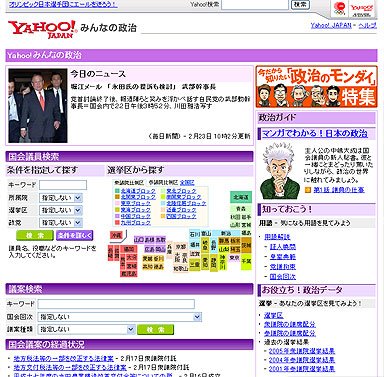Select 北海道 prefecture tile on the map
This screenshot has width=384, height=377.
click(x=241, y=197)
